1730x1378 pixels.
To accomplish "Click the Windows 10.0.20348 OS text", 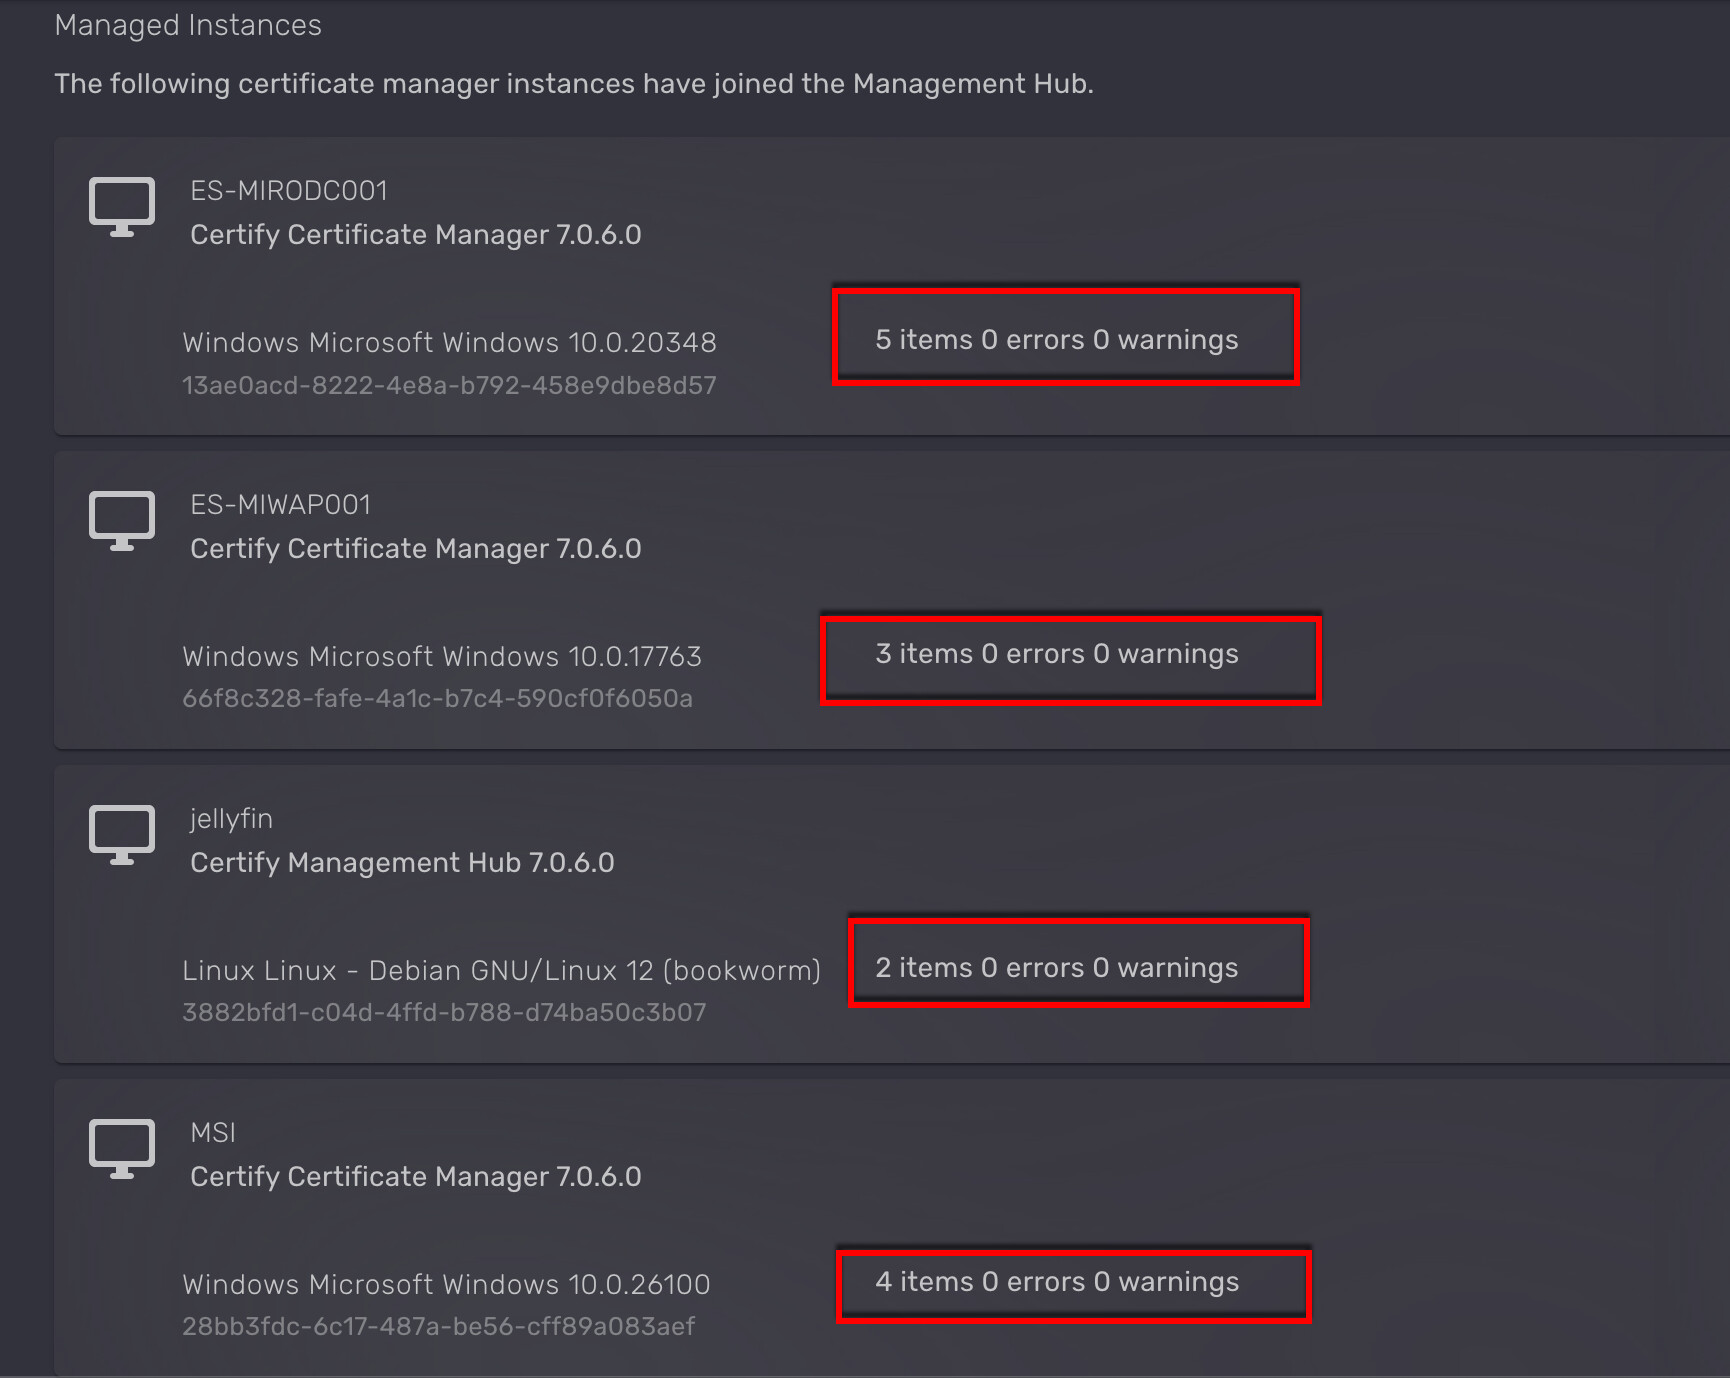I will [x=449, y=343].
